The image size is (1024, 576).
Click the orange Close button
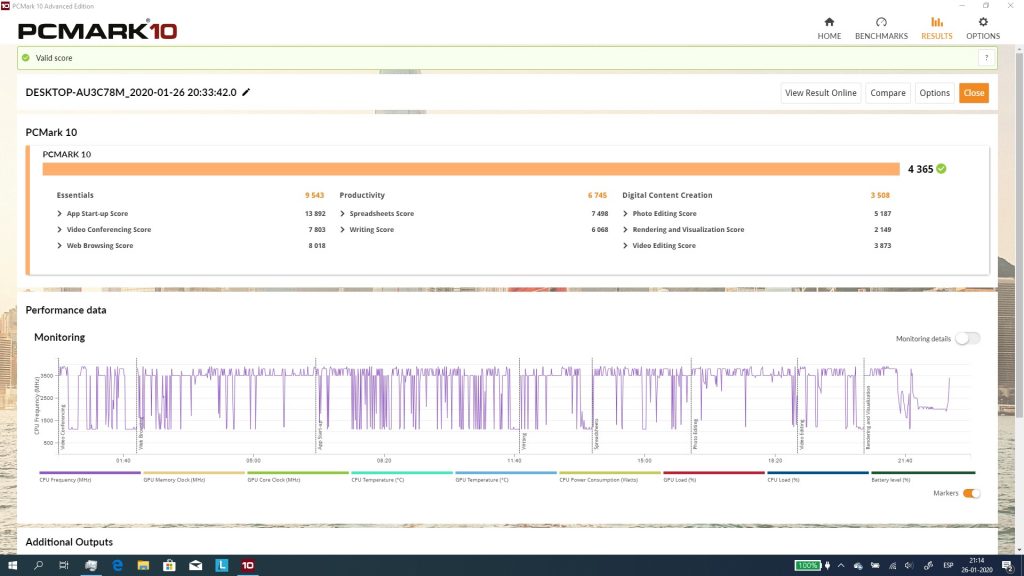tap(973, 93)
